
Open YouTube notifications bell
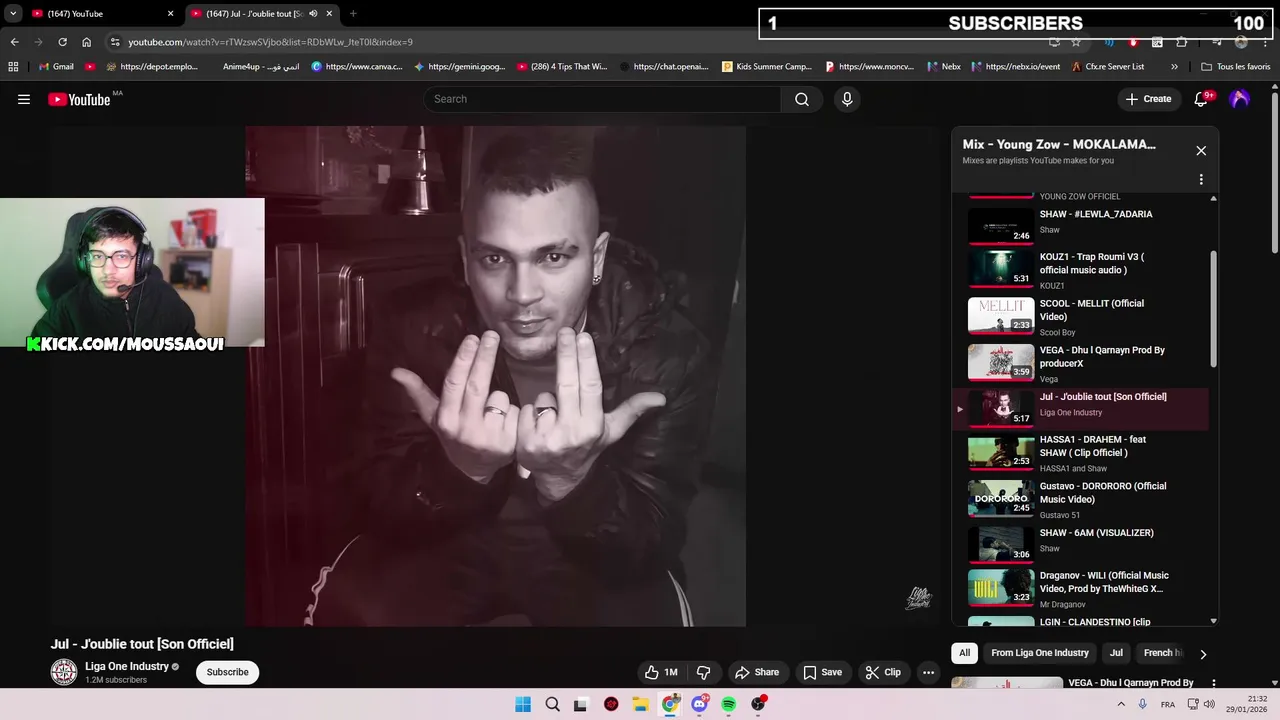click(1201, 99)
